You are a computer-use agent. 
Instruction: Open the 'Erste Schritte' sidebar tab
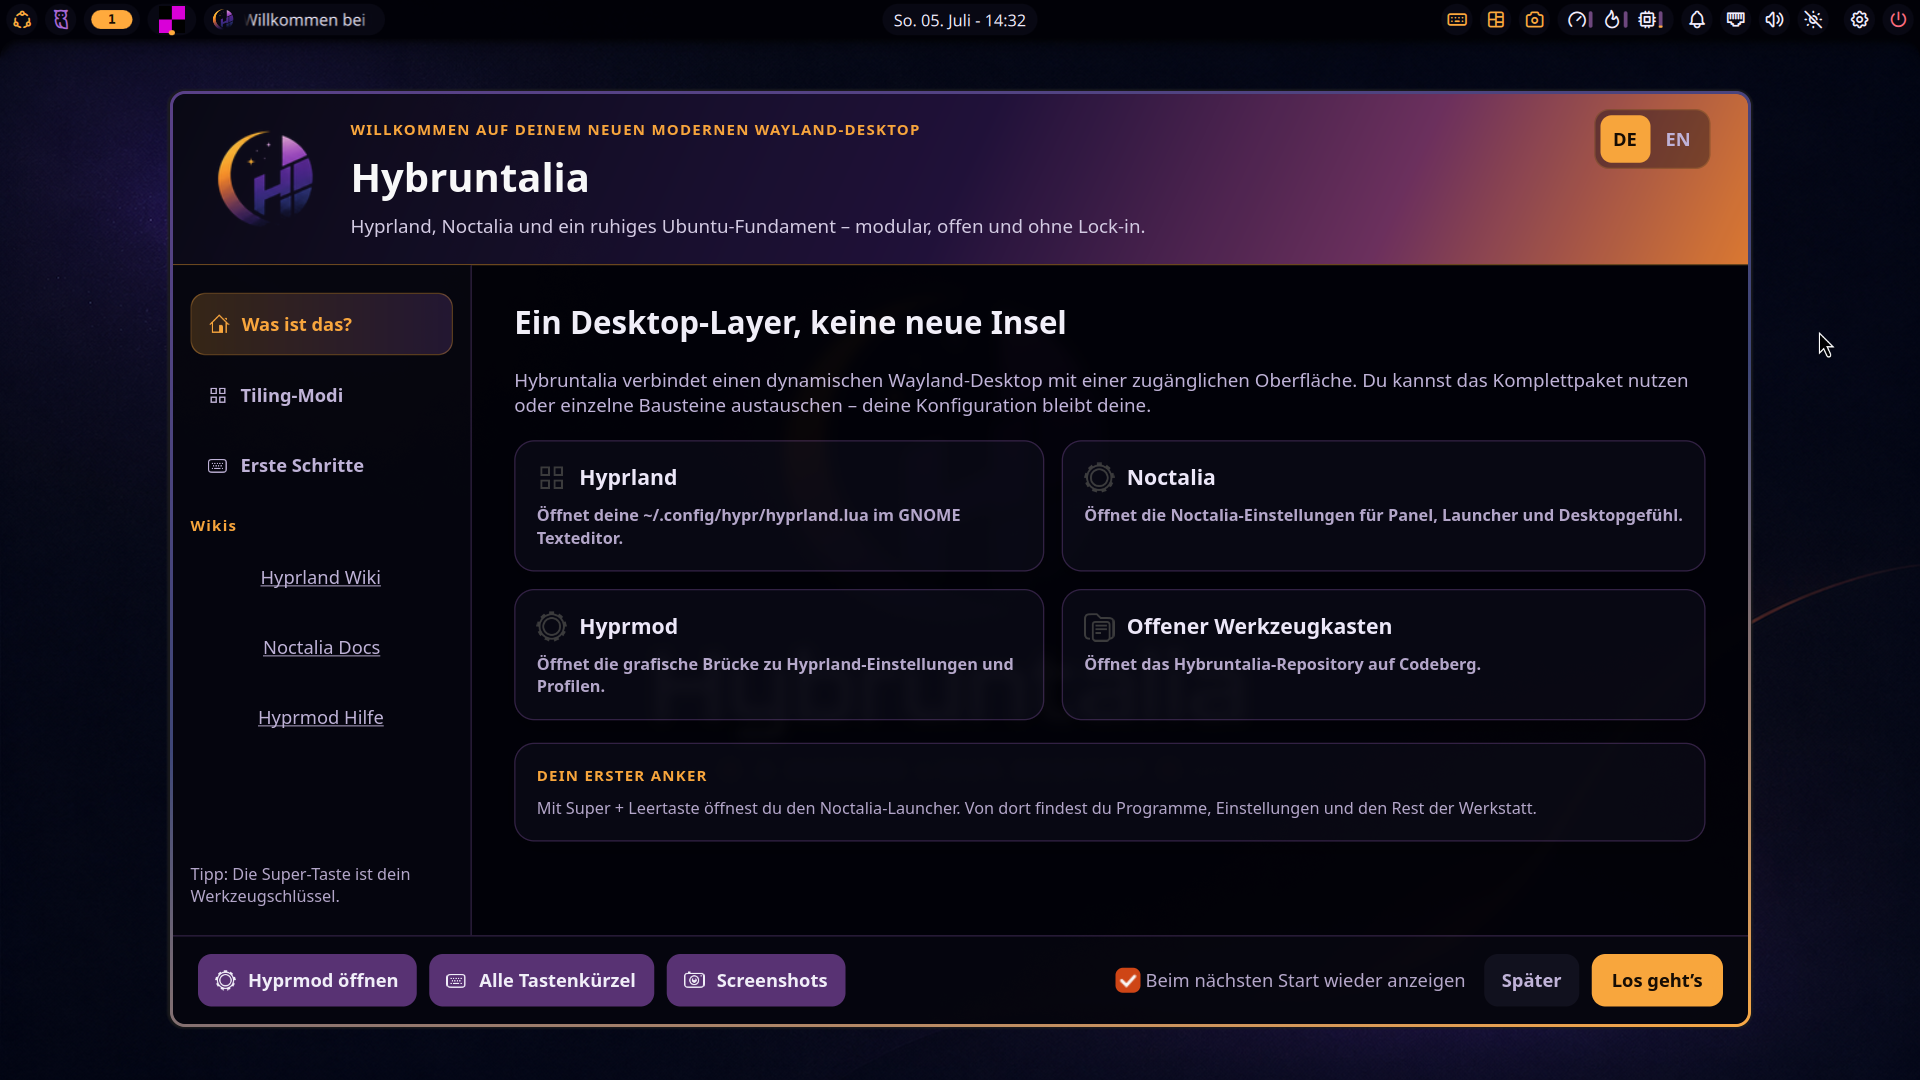321,465
